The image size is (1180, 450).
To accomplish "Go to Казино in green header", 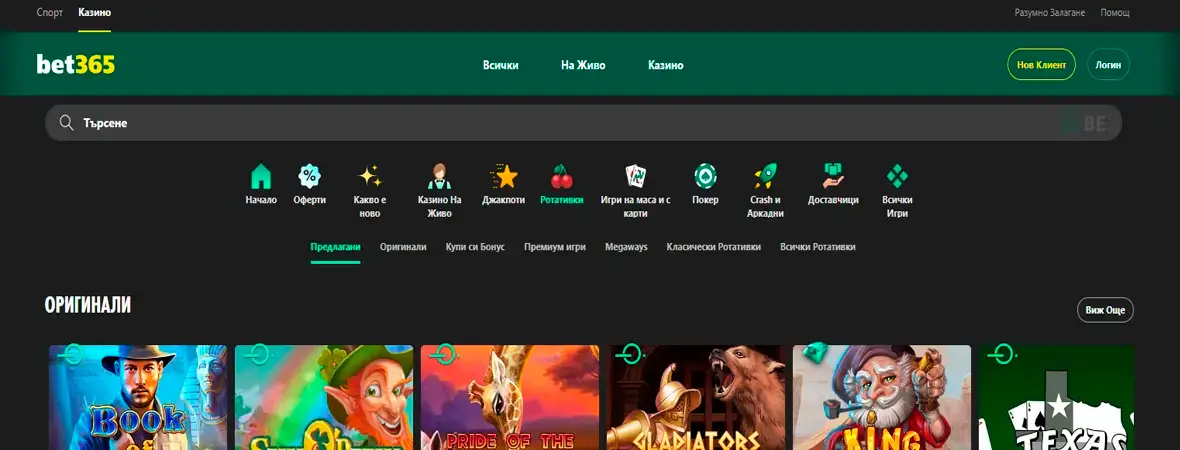I will tap(666, 65).
